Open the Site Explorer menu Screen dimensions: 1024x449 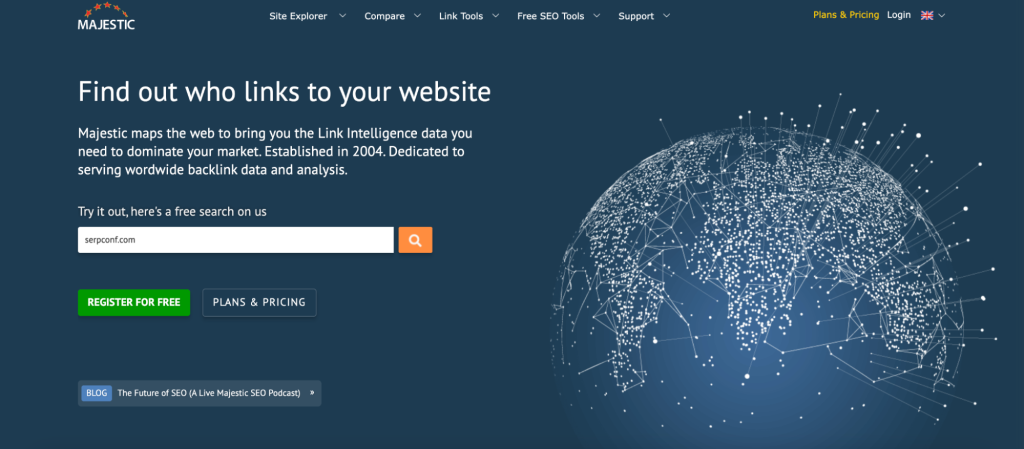(x=298, y=16)
